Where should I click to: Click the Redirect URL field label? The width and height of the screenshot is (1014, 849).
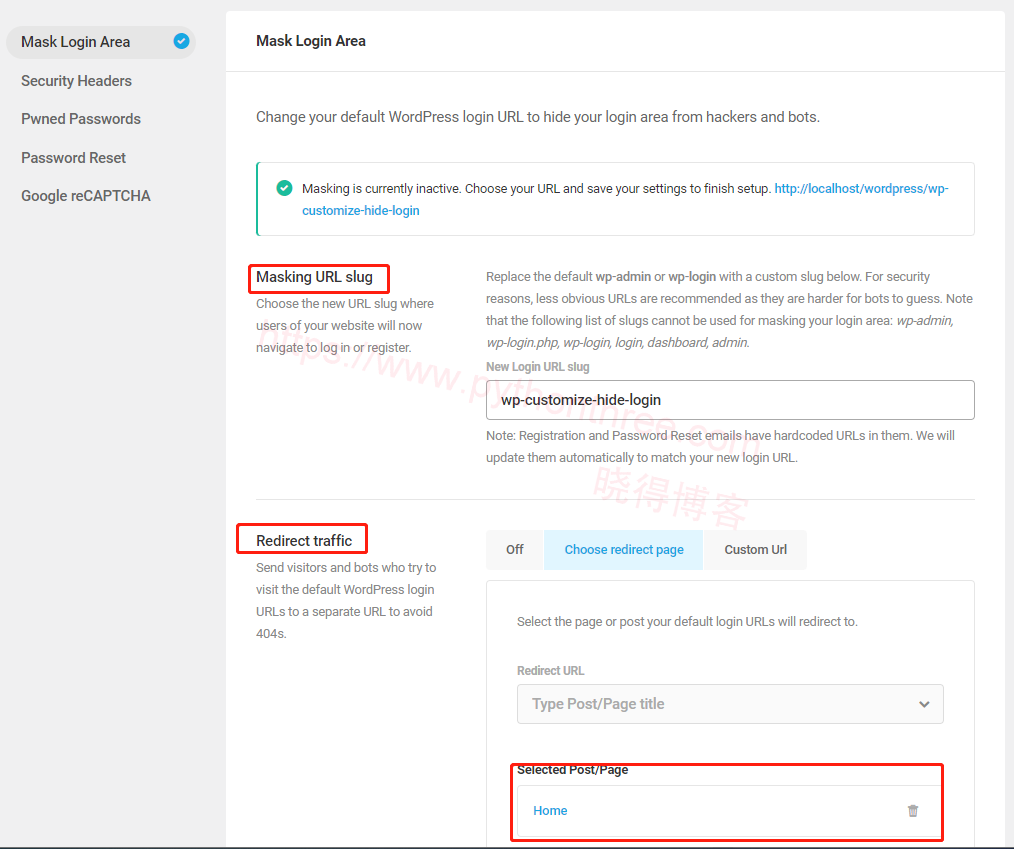[x=550, y=671]
